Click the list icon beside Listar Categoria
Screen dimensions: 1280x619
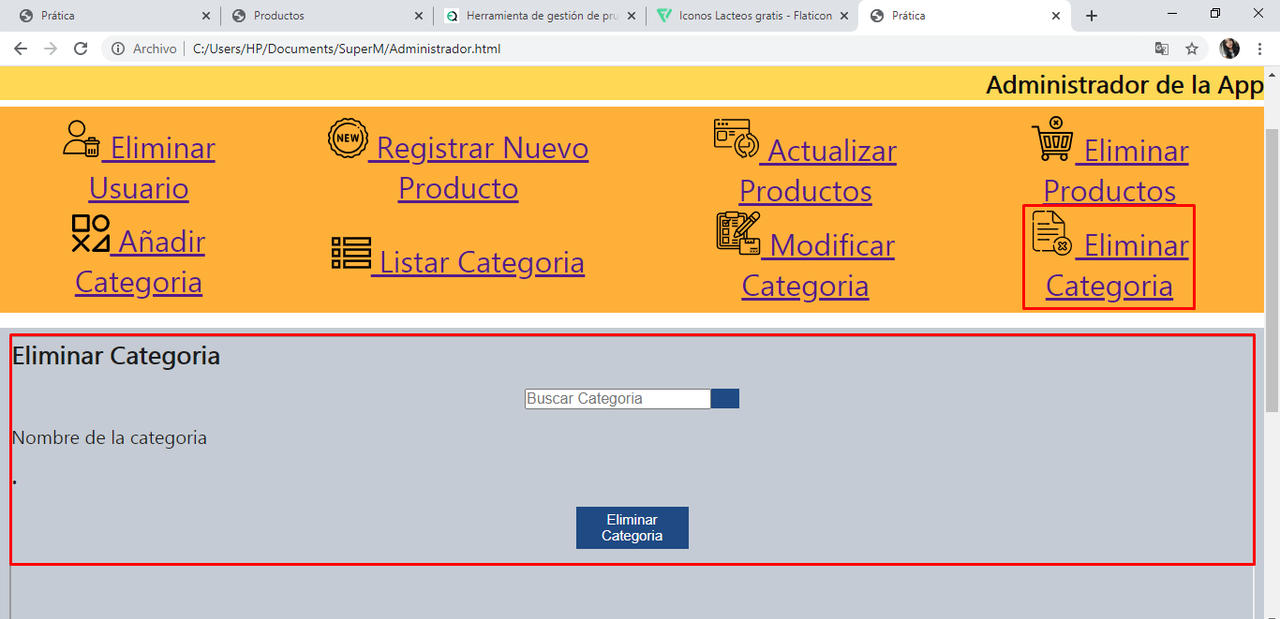(351, 253)
